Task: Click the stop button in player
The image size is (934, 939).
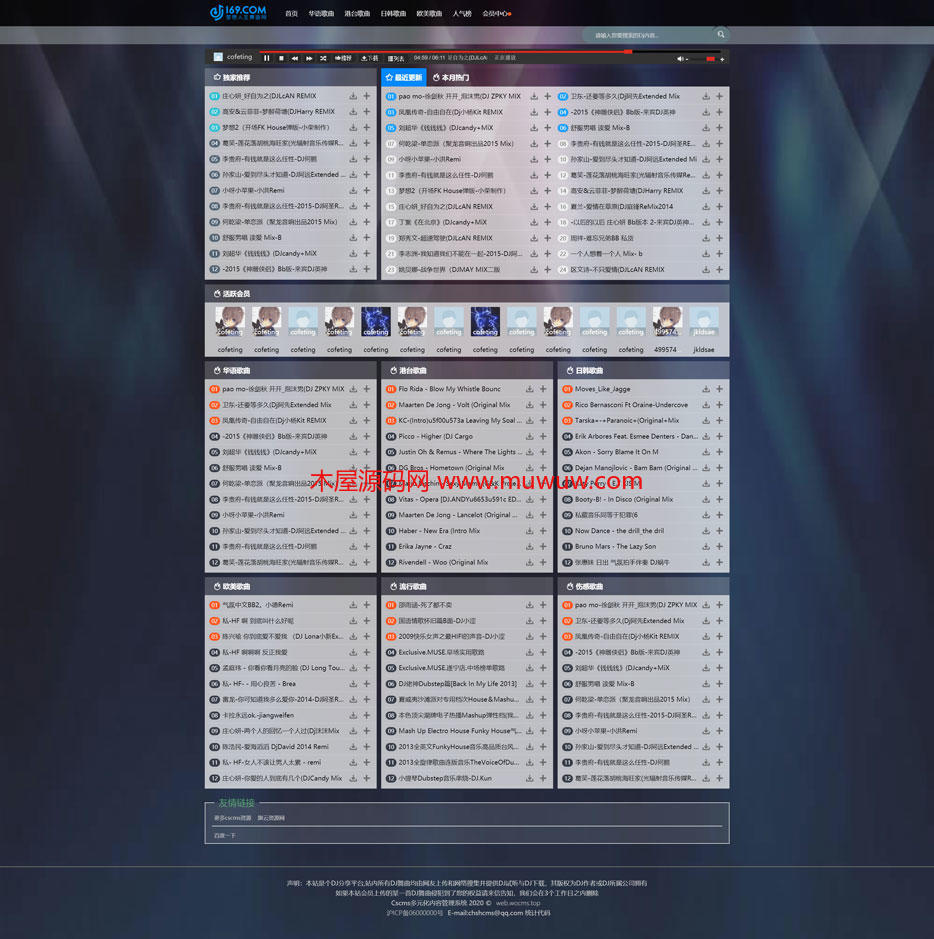Action: [x=281, y=58]
